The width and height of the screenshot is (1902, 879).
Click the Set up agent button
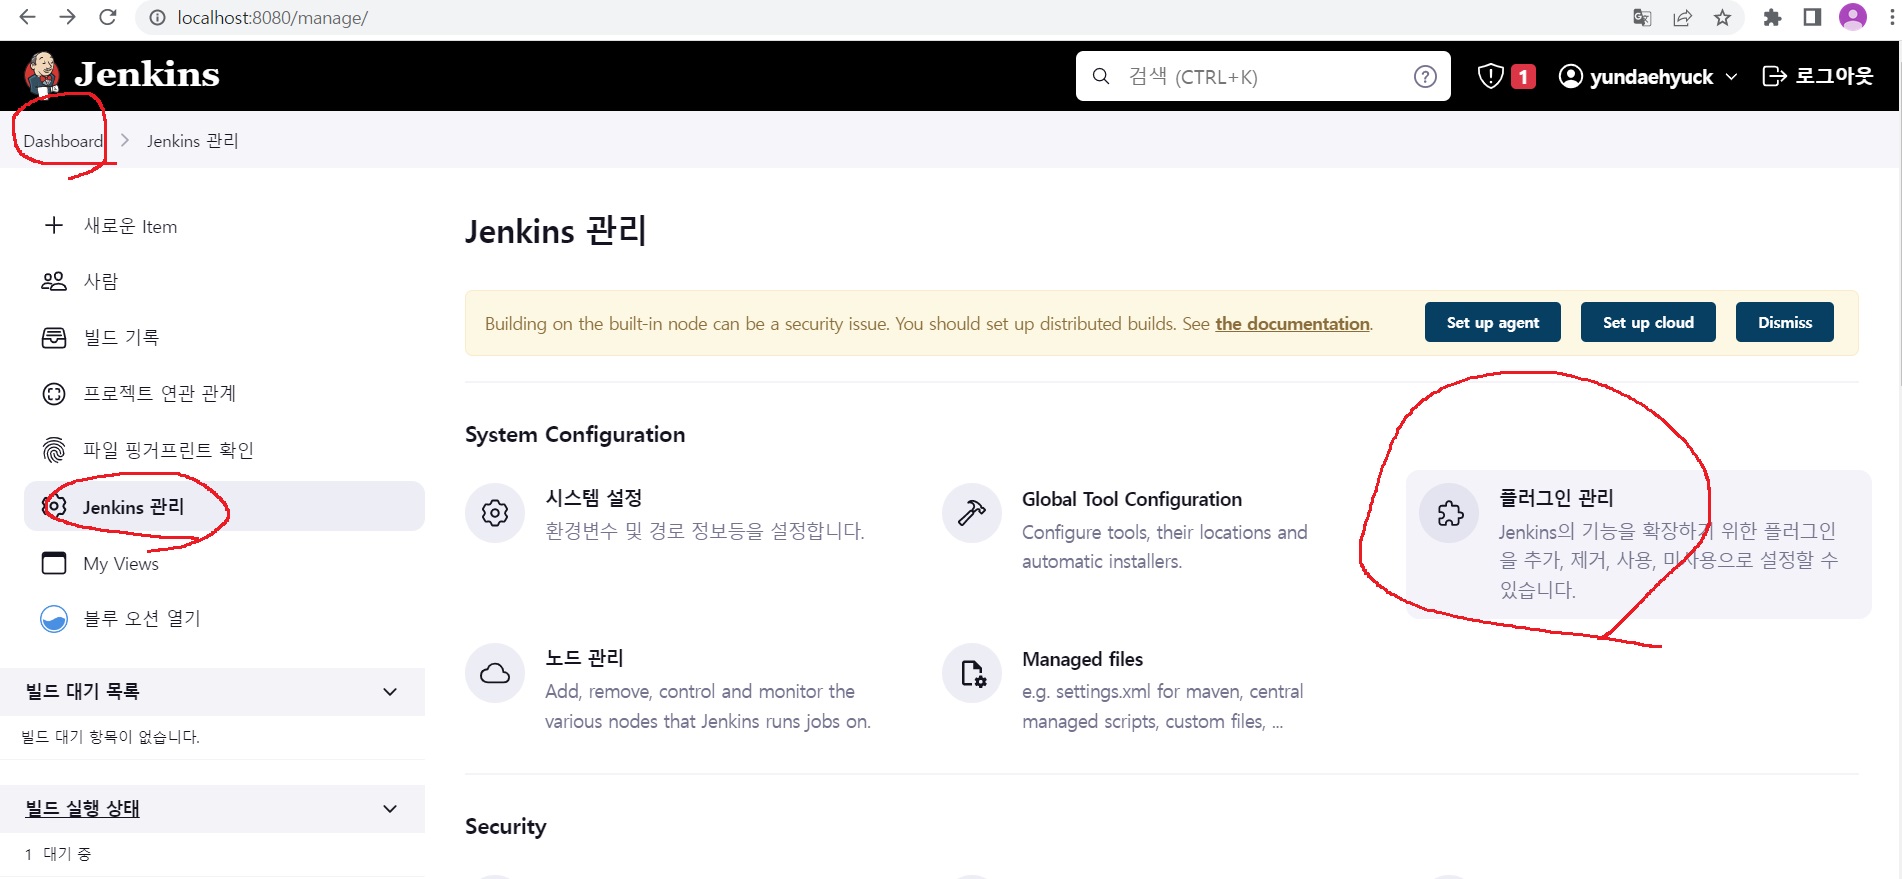tap(1492, 322)
